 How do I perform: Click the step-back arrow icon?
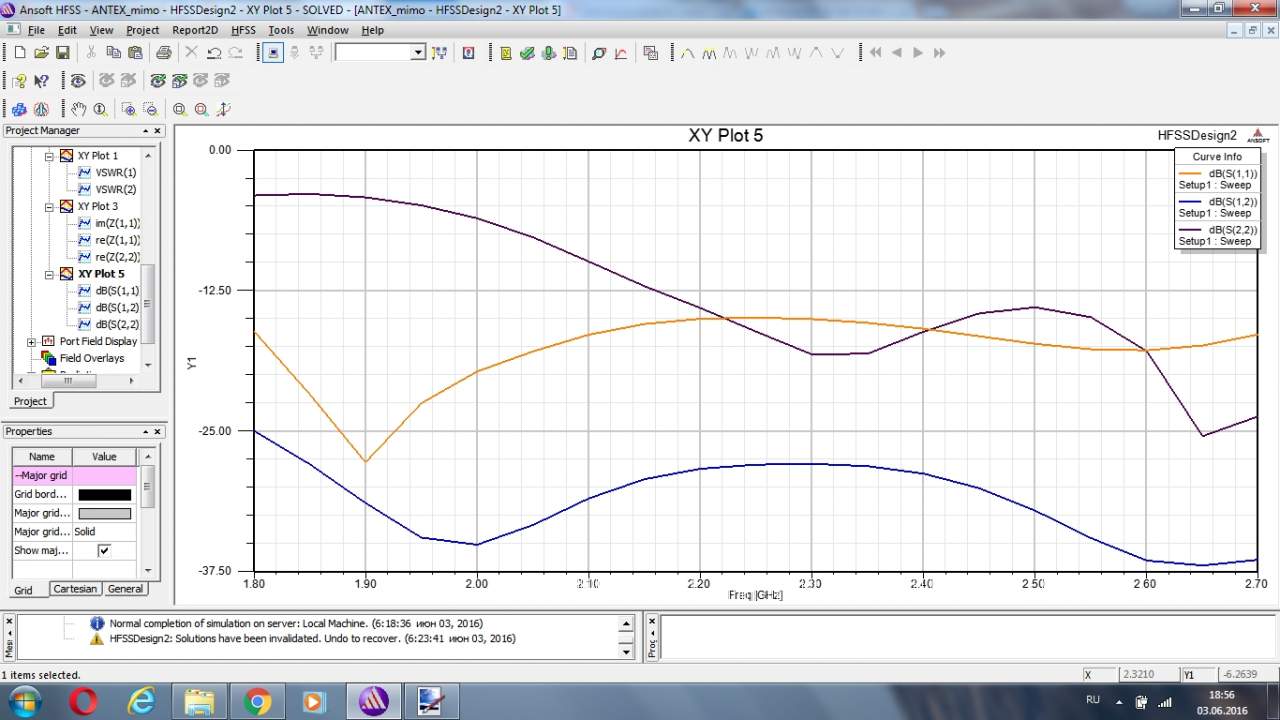[x=896, y=53]
